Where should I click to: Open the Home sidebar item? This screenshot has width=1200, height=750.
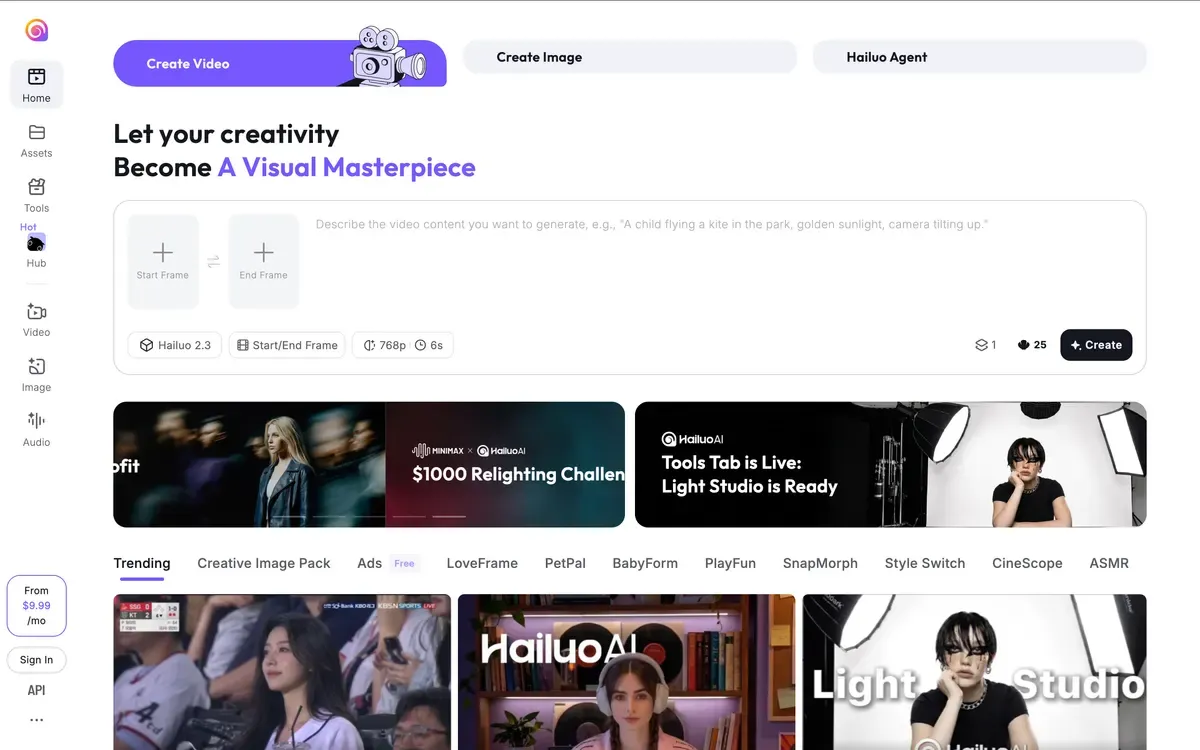coord(37,85)
